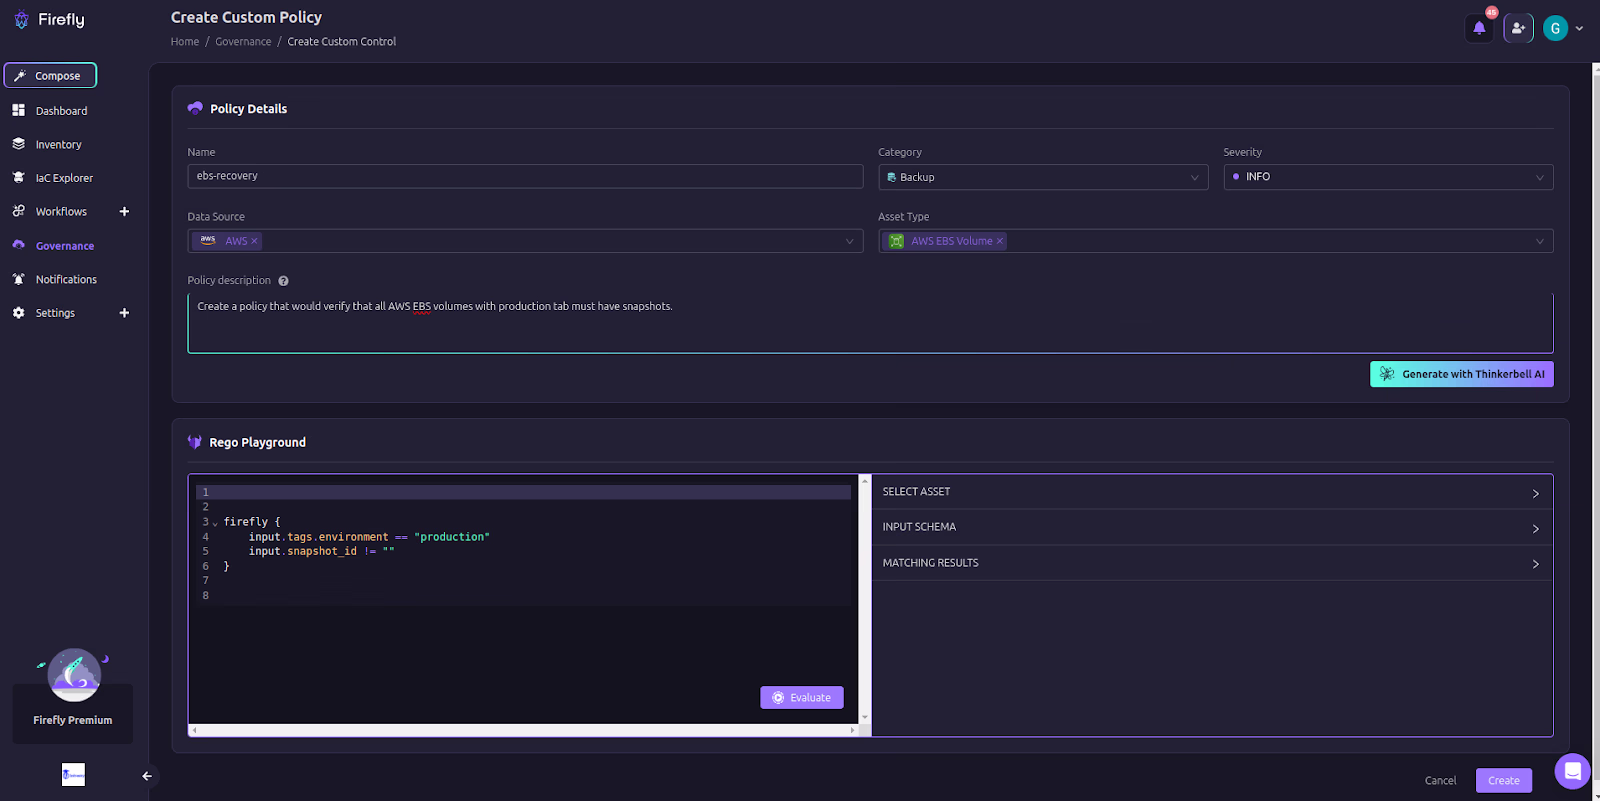Screen dimensions: 1600x801
Task: Open Notifications in sidebar
Action: coord(66,280)
